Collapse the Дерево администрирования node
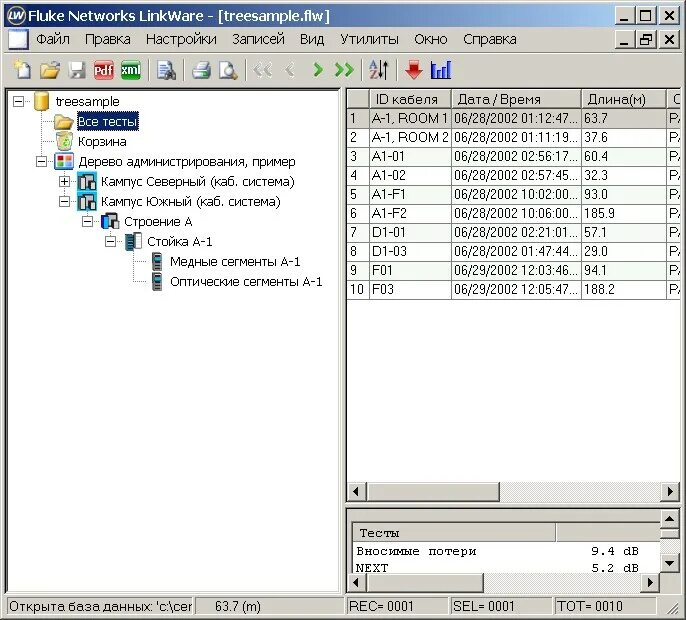Image resolution: width=686 pixels, height=620 pixels. point(41,162)
